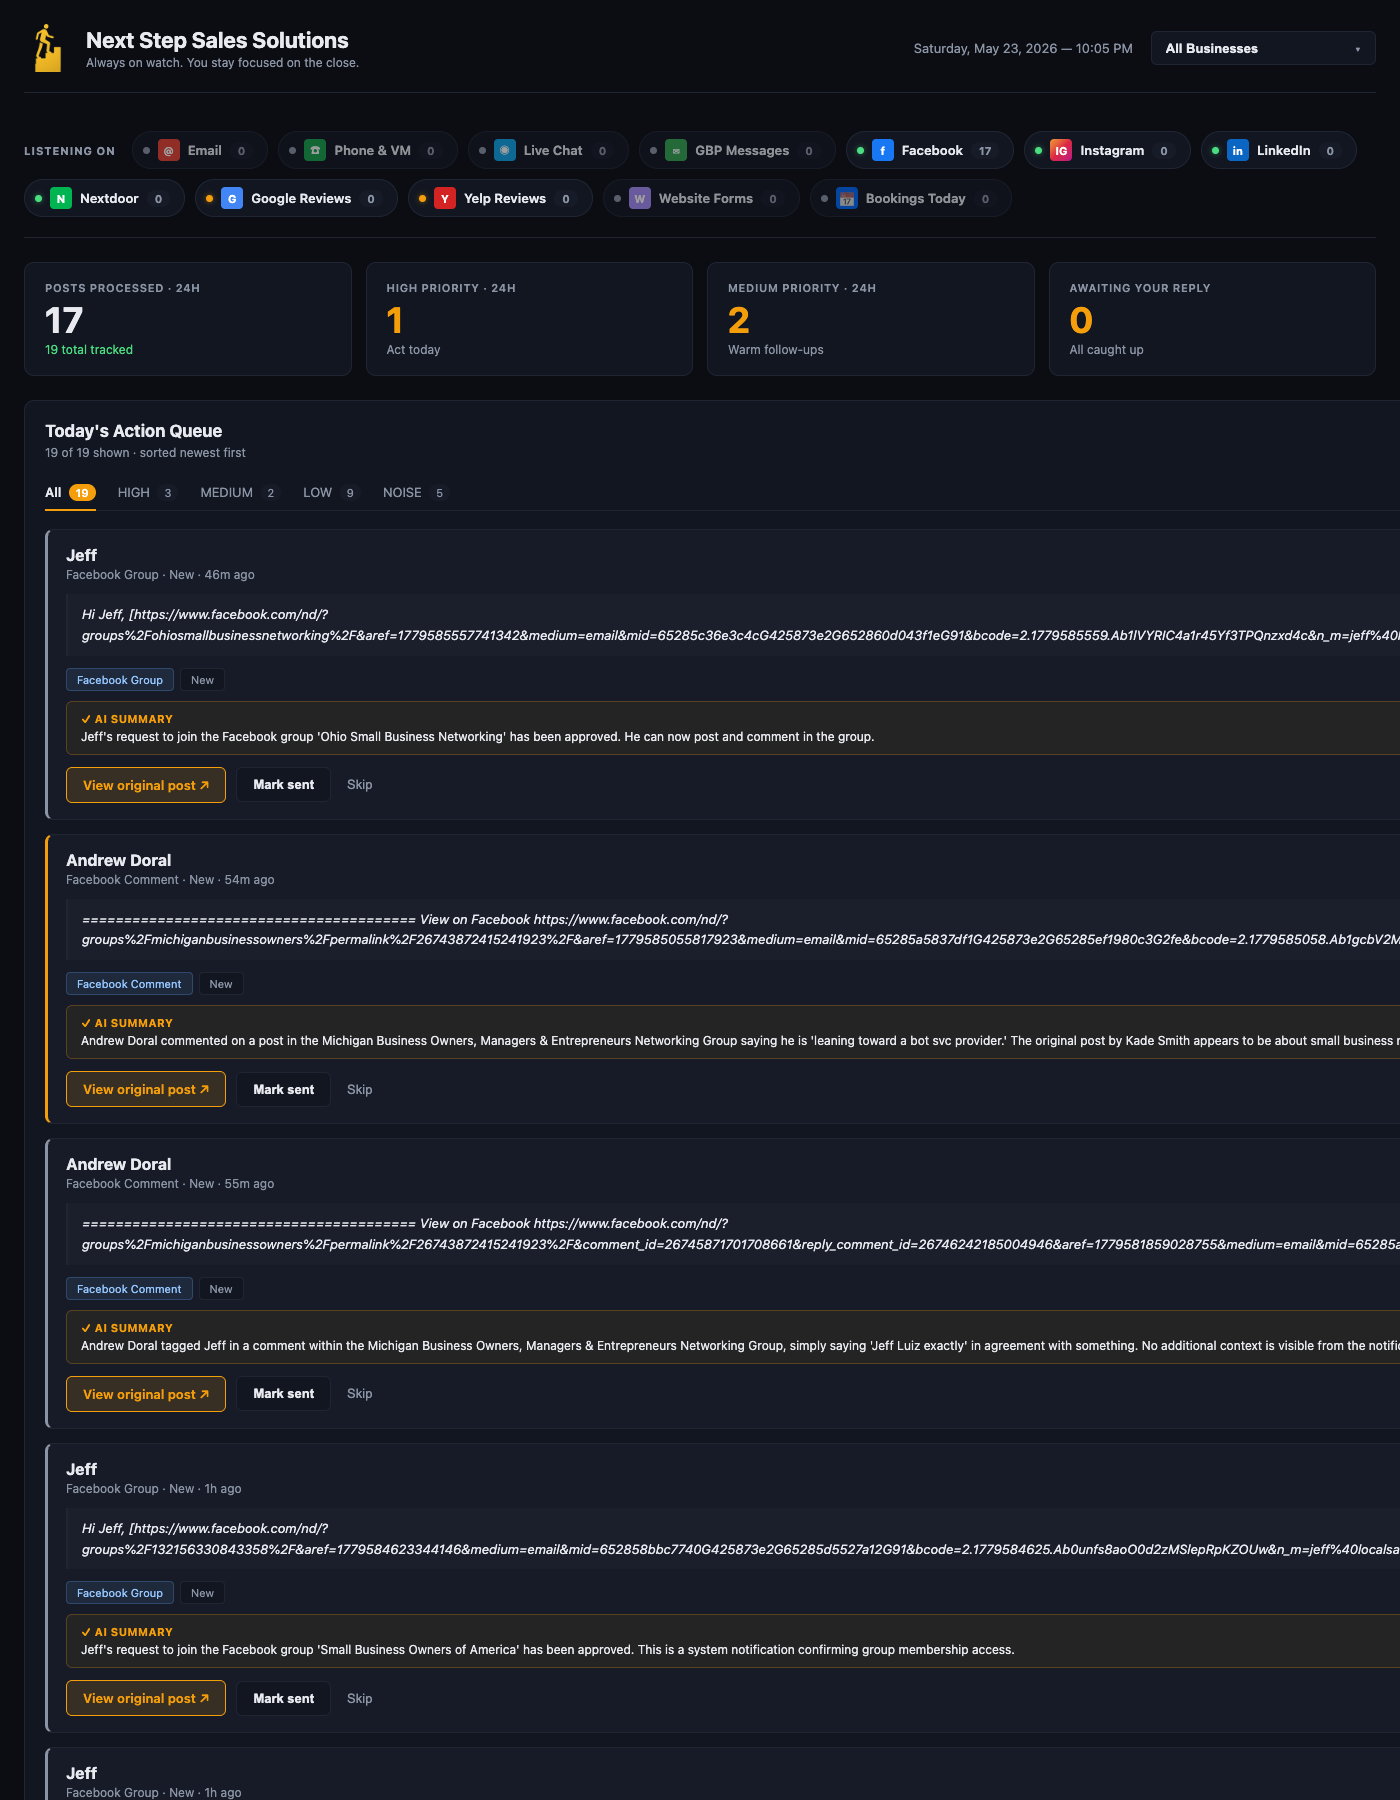Screen dimensions: 1400x1800
Task: Click the Yelp Reviews channel icon
Action: click(445, 199)
